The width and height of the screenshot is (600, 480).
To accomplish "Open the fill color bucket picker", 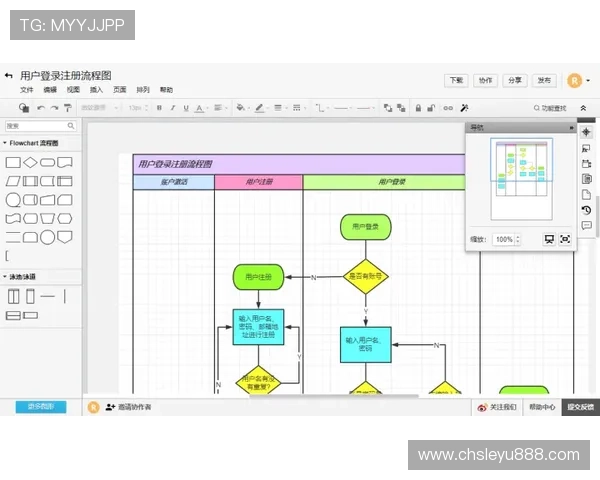I will tap(238, 108).
